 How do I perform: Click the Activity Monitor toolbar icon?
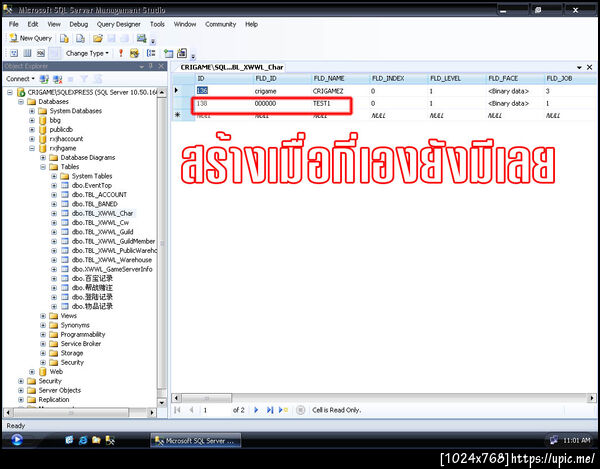click(142, 38)
